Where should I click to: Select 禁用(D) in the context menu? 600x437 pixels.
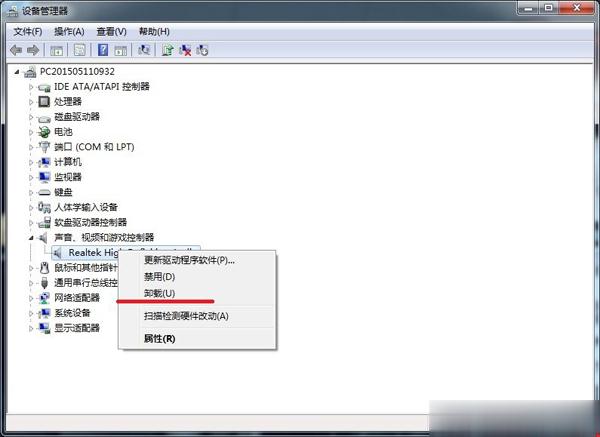click(160, 276)
